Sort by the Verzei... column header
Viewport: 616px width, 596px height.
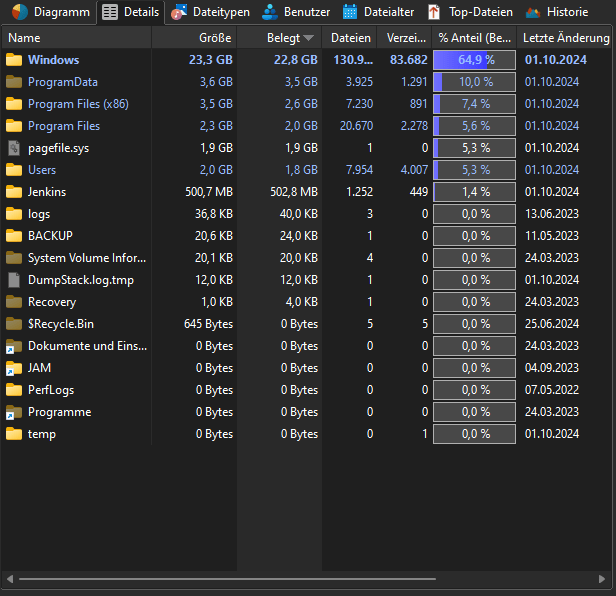click(404, 38)
